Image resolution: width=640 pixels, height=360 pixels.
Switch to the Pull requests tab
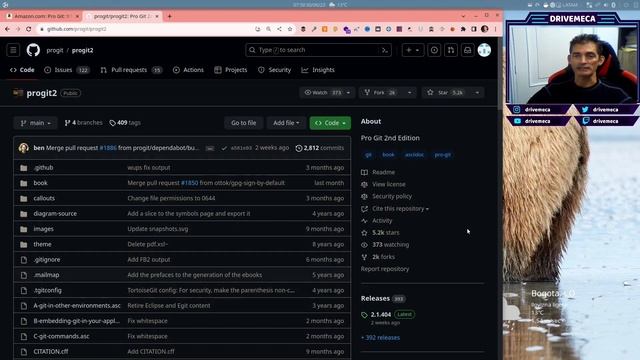pos(131,70)
